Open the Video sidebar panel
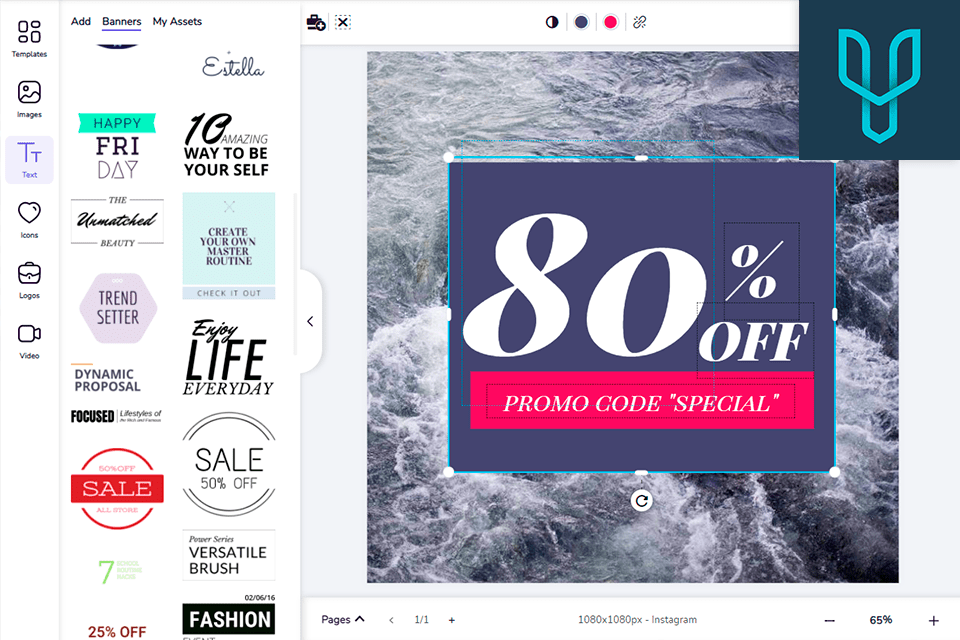 (x=29, y=341)
